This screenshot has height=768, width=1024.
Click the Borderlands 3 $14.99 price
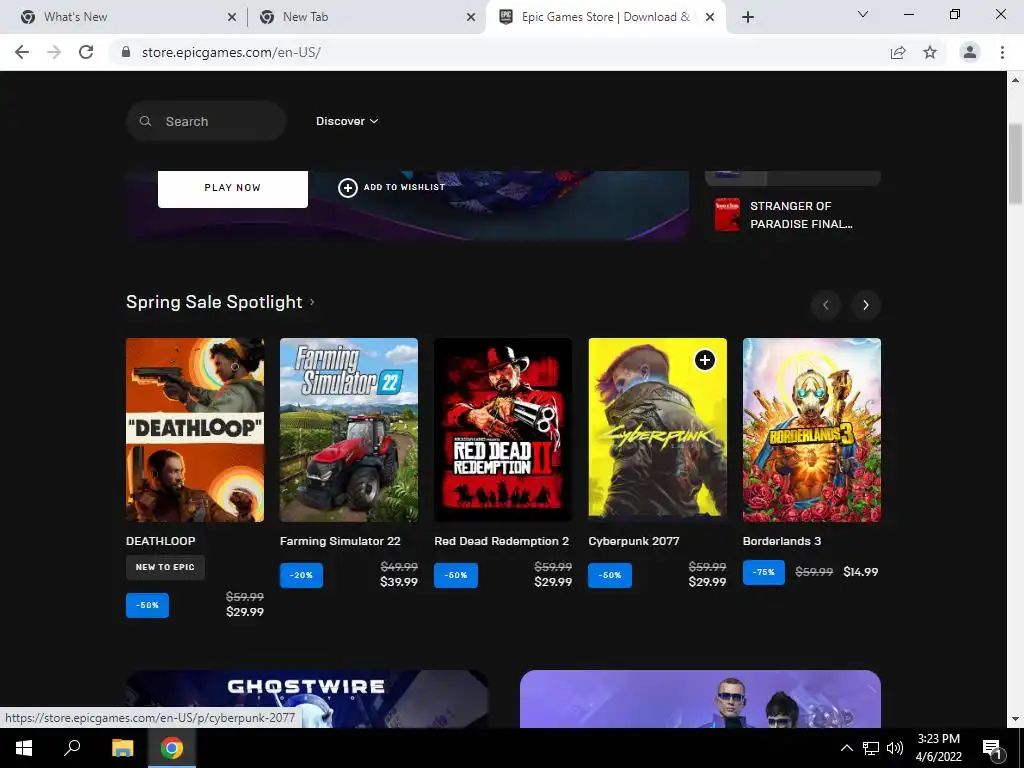pyautogui.click(x=861, y=572)
